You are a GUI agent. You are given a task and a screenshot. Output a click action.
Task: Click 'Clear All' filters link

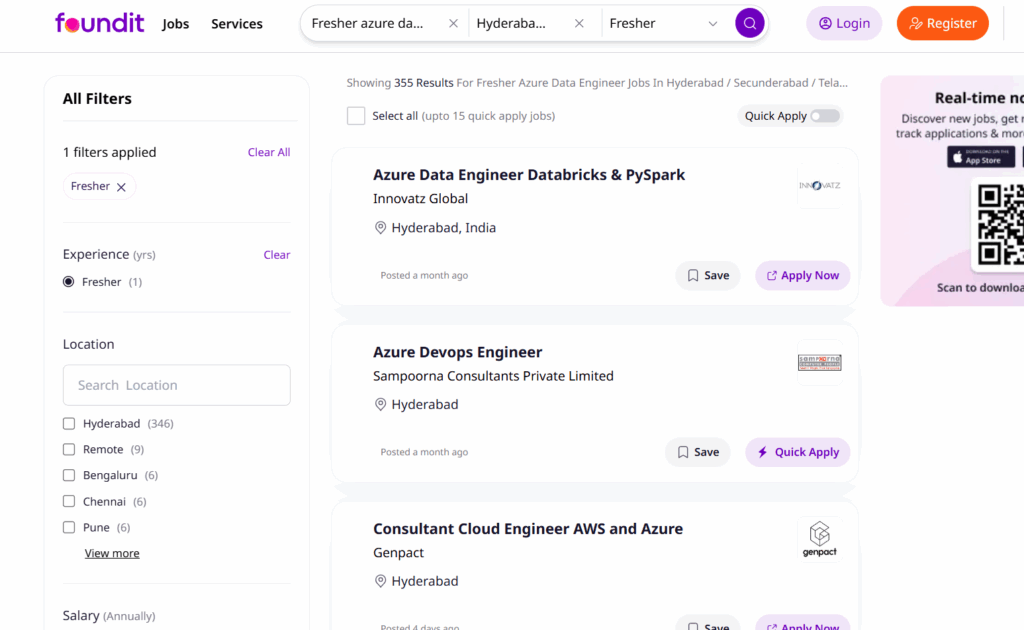click(x=269, y=152)
